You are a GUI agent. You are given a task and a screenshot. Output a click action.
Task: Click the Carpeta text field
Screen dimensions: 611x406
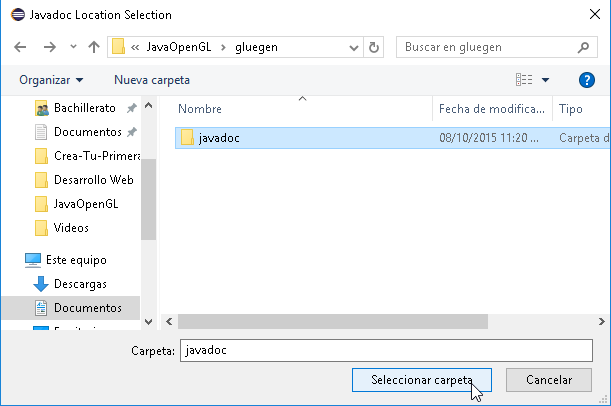(386, 350)
